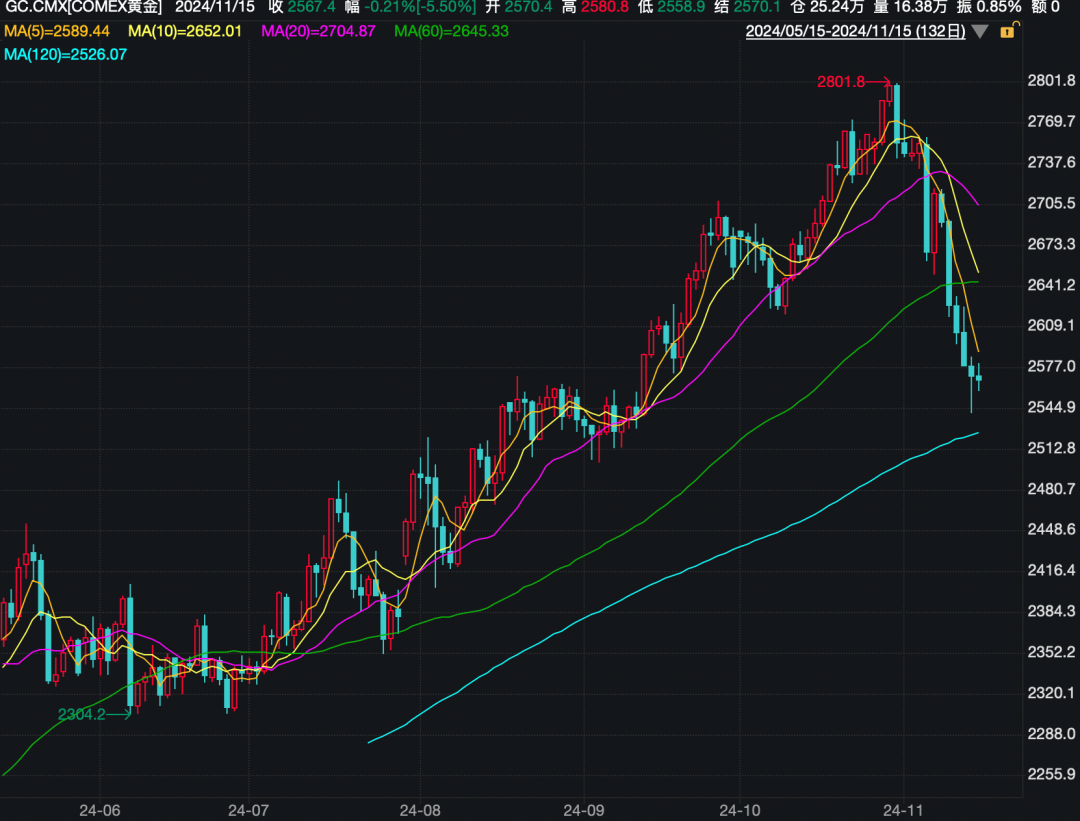The image size is (1080, 821).
Task: Click the 2024/11/15 date in header
Action: (x=215, y=6)
